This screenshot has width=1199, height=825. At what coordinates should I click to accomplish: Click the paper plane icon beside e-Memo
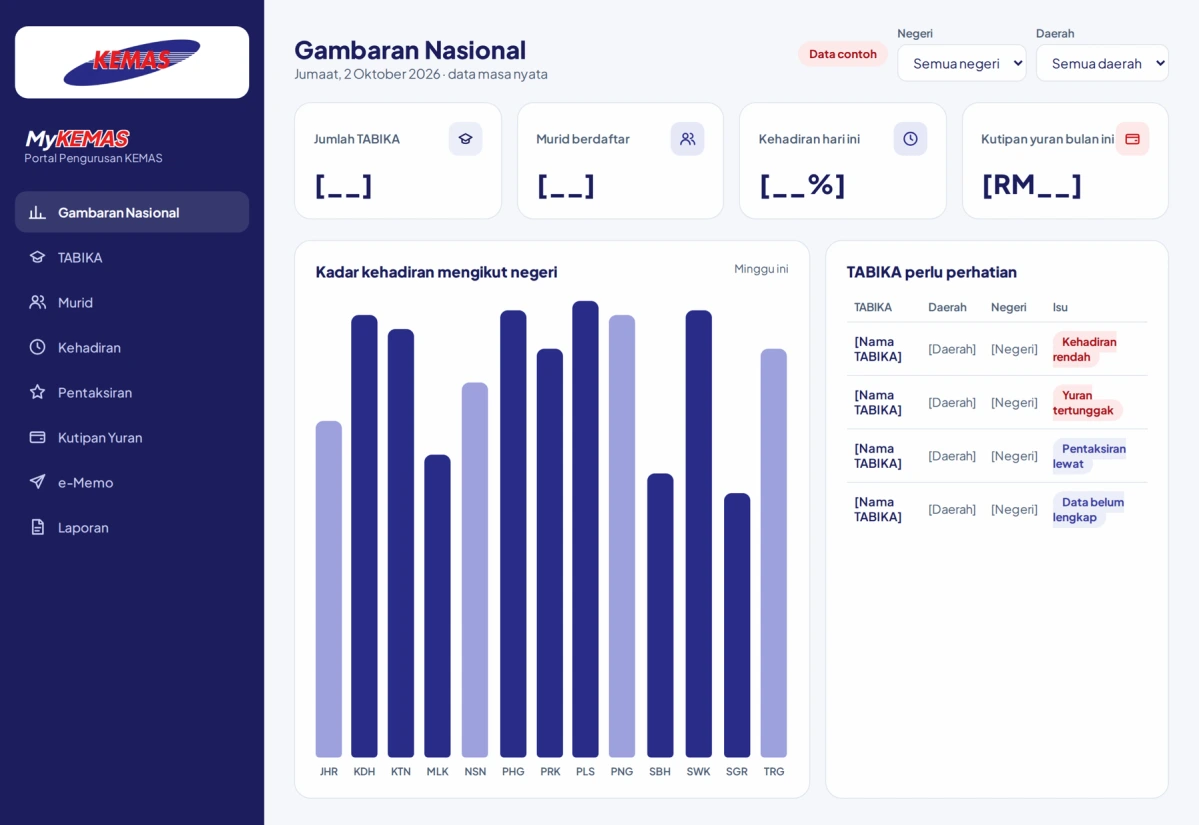click(x=37, y=482)
